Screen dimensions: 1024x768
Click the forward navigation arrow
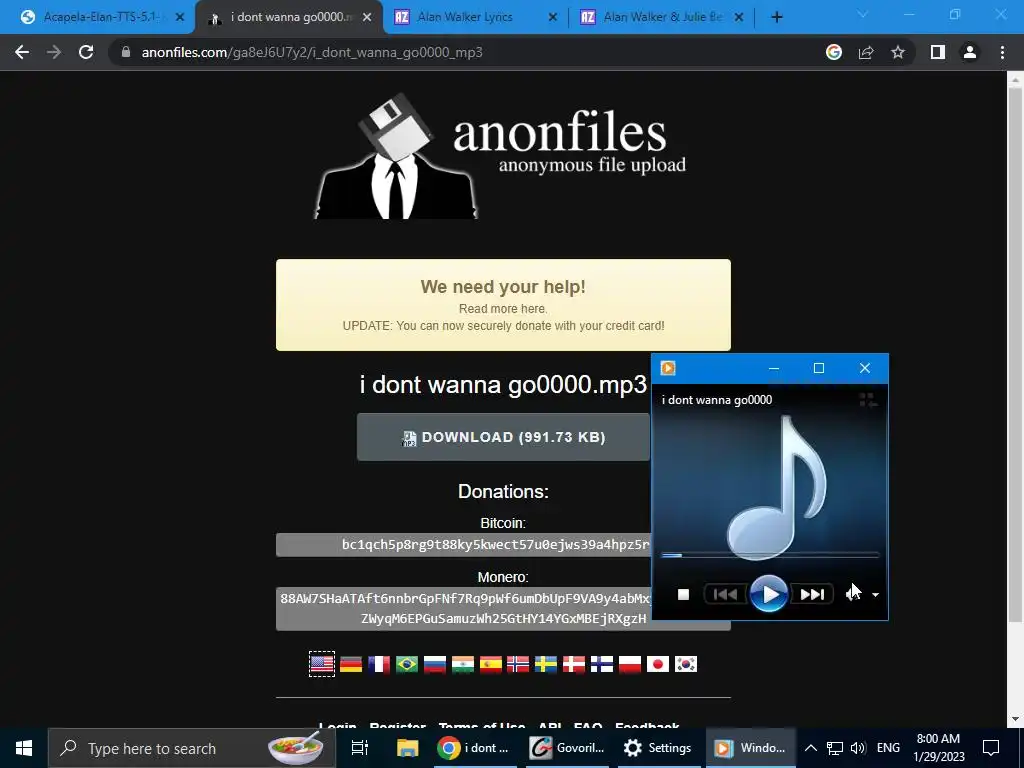click(x=54, y=52)
